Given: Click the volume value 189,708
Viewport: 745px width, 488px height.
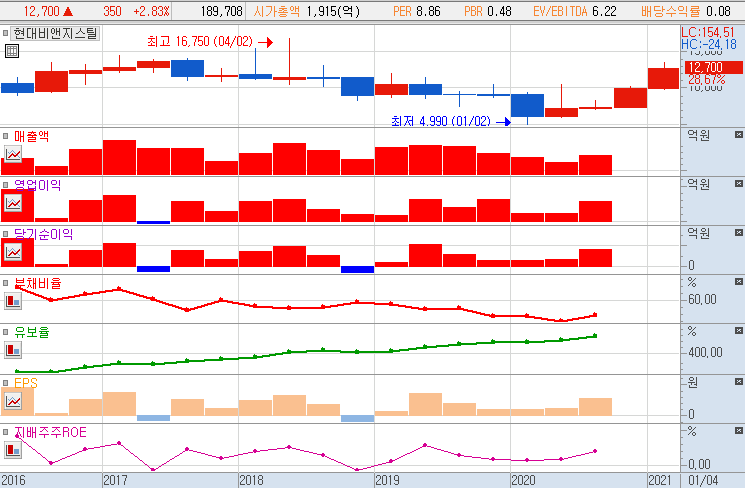Looking at the screenshot, I should [x=221, y=11].
